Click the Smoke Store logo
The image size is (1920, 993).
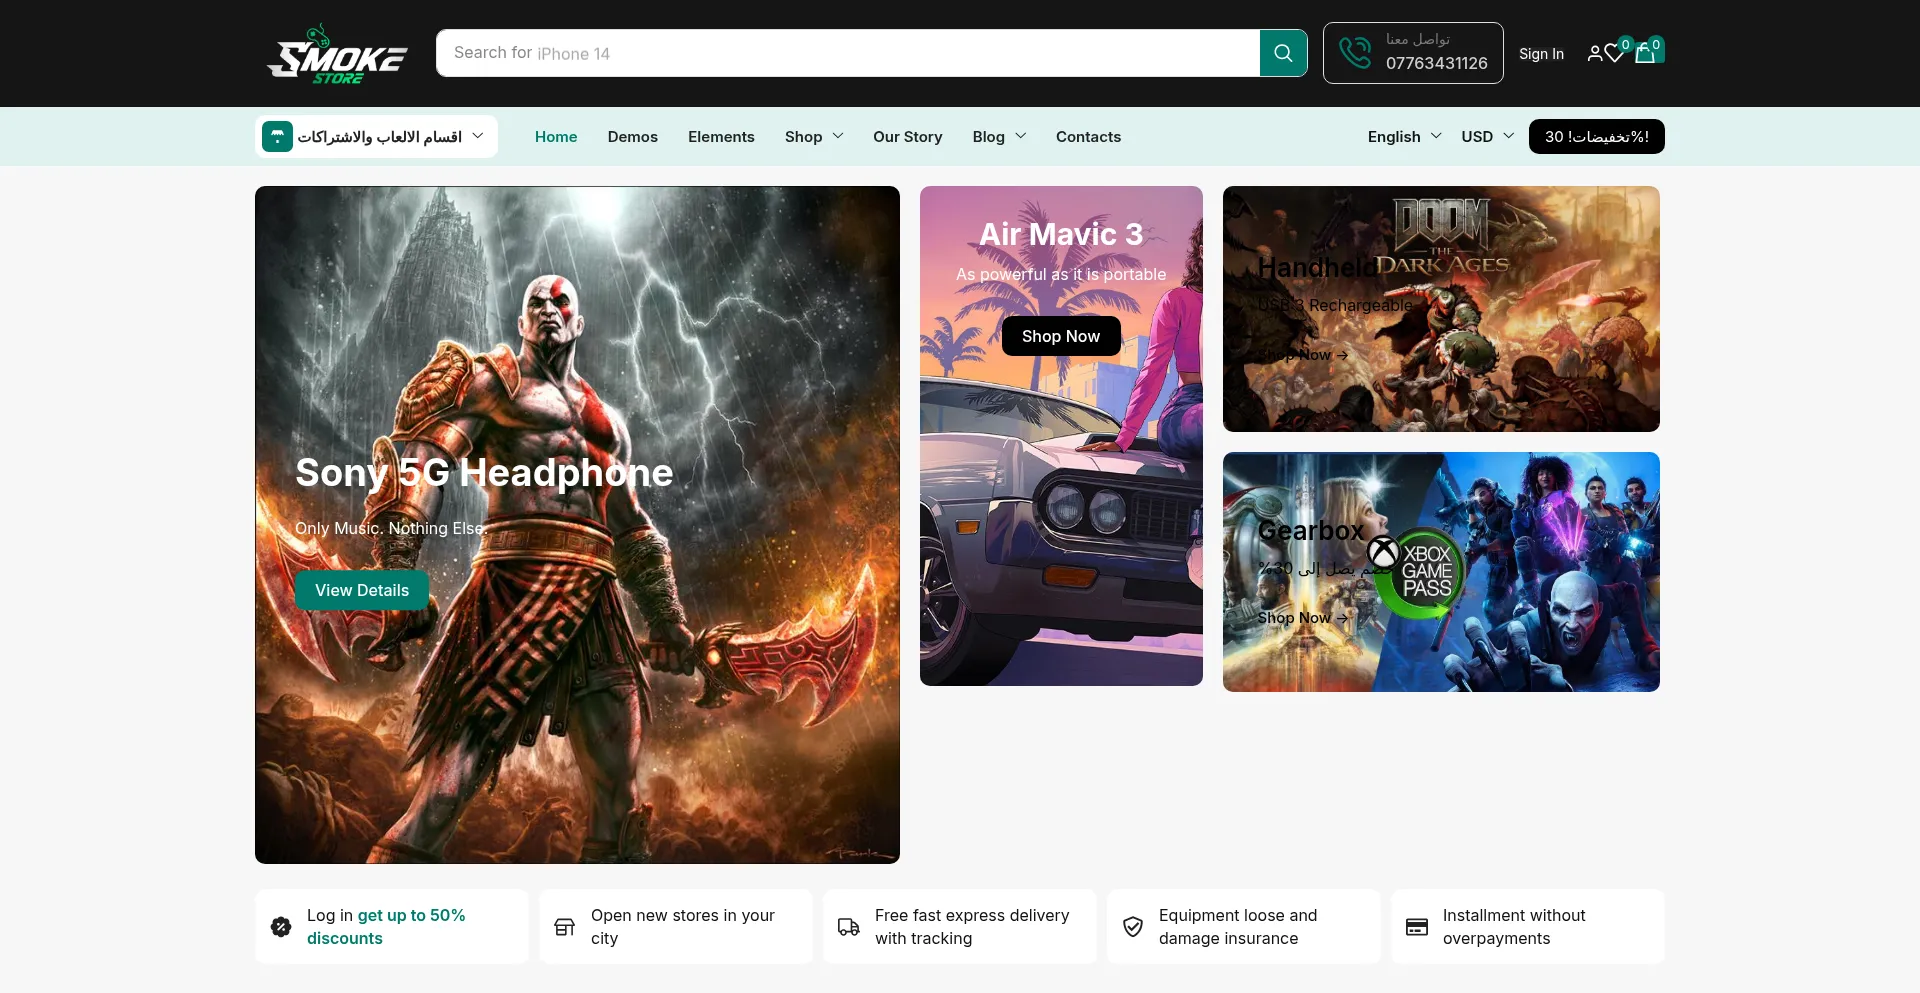pos(337,54)
